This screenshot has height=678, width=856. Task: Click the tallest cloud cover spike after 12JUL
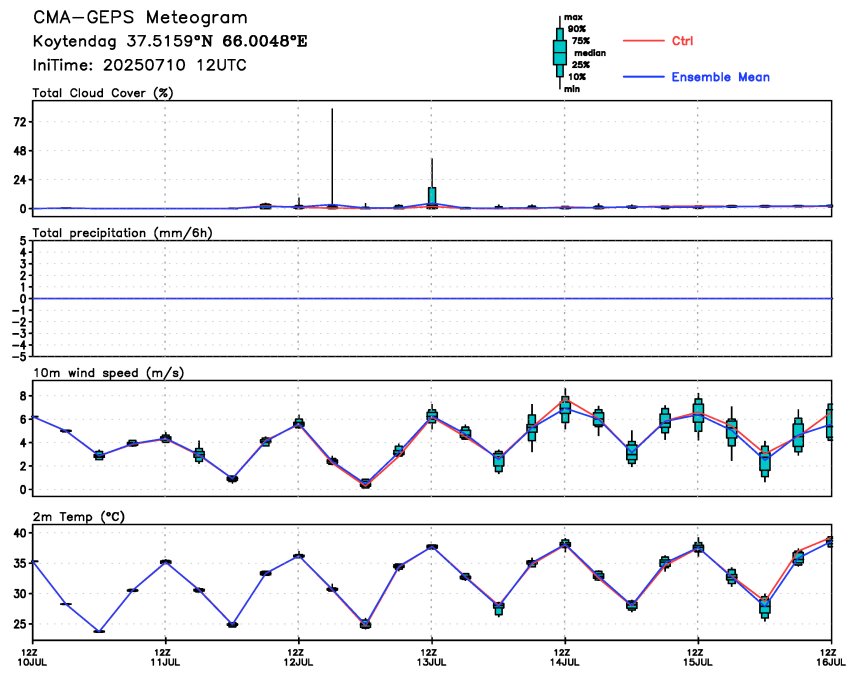coord(332,158)
